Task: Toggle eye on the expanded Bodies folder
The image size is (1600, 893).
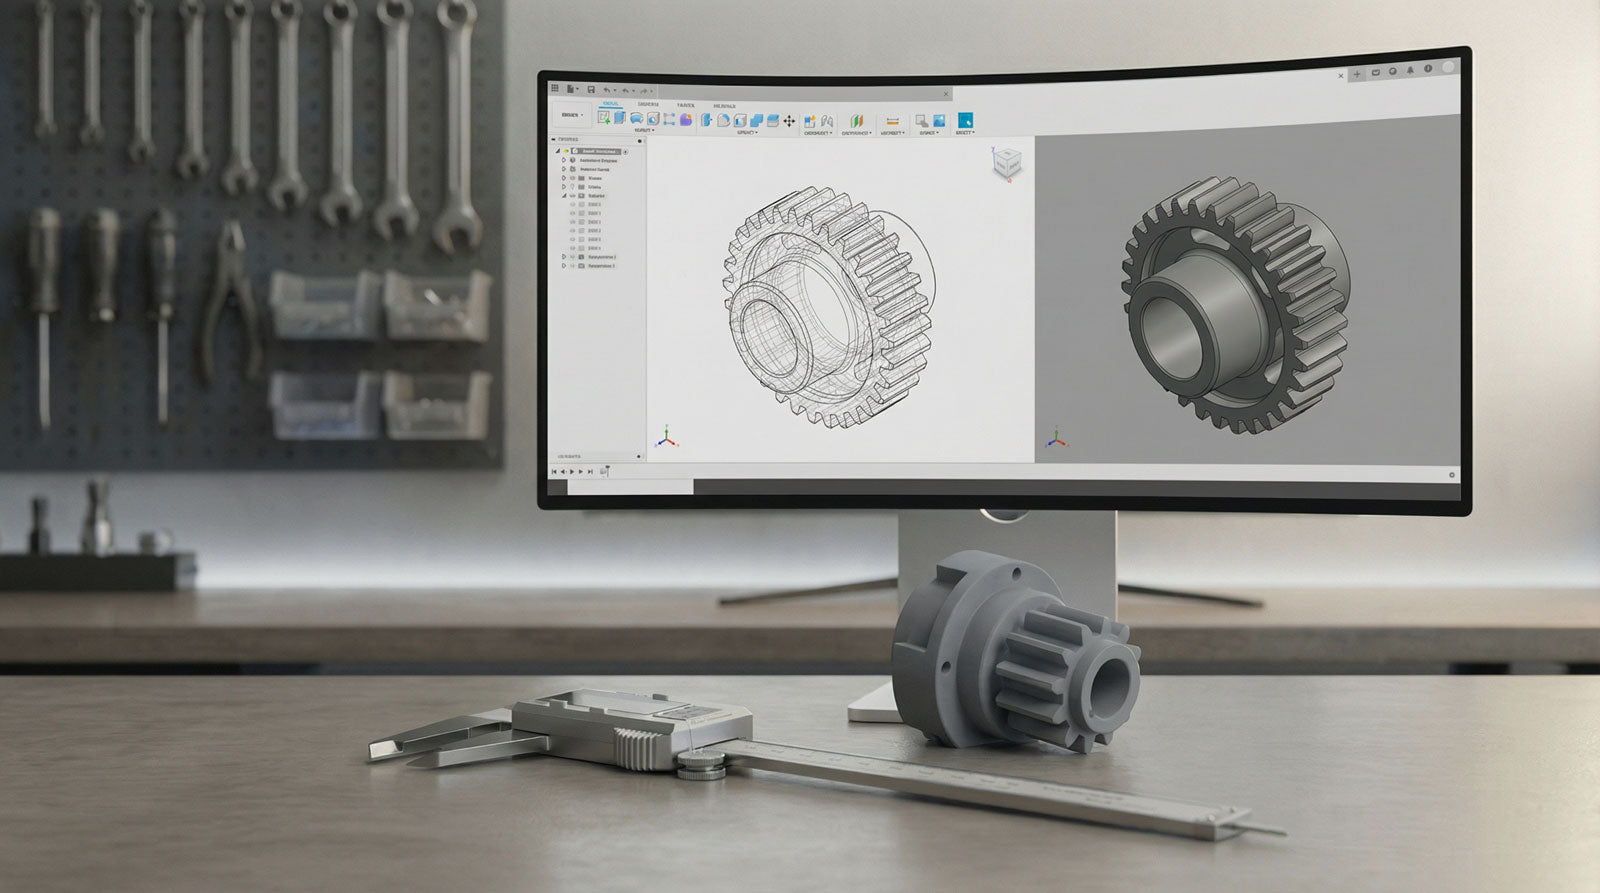Action: tap(572, 196)
